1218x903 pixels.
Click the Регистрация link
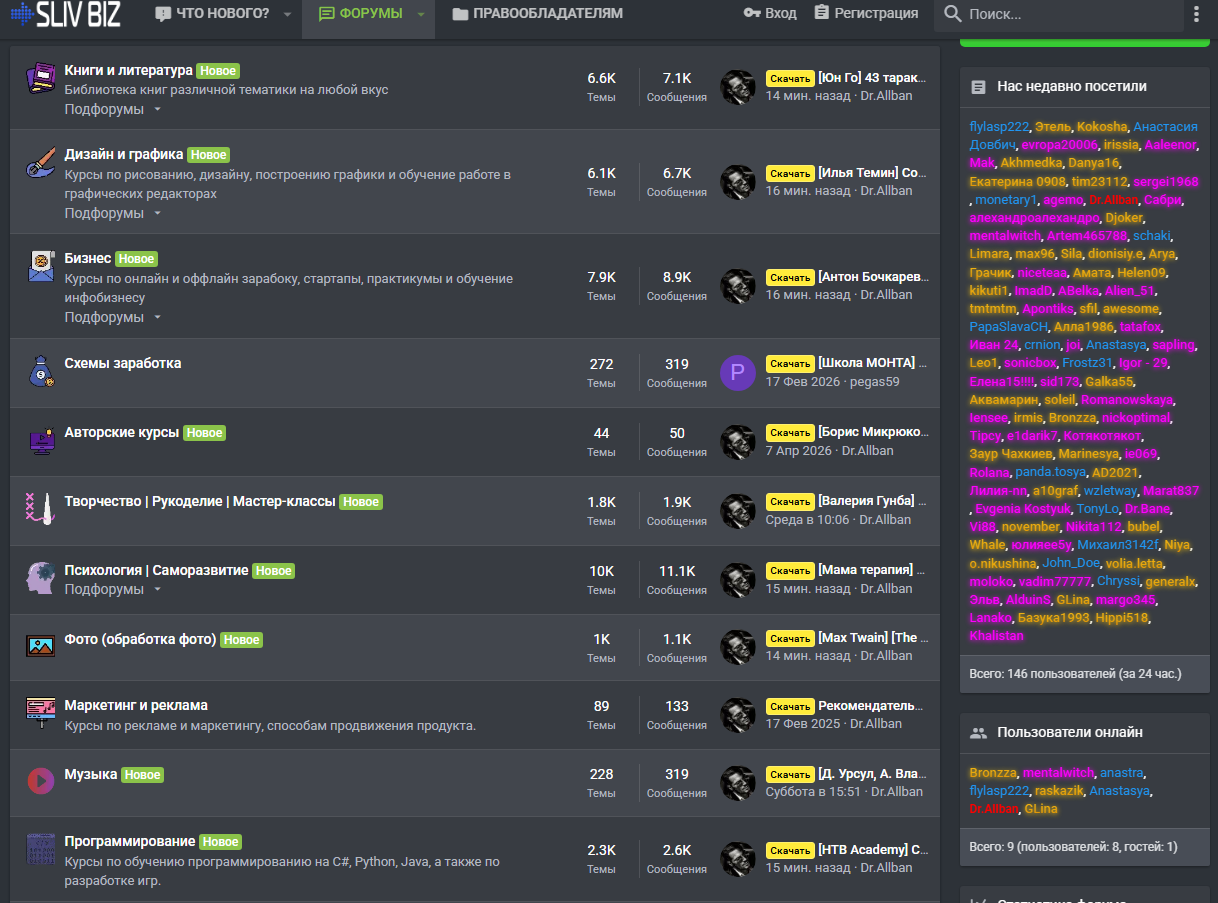[866, 14]
